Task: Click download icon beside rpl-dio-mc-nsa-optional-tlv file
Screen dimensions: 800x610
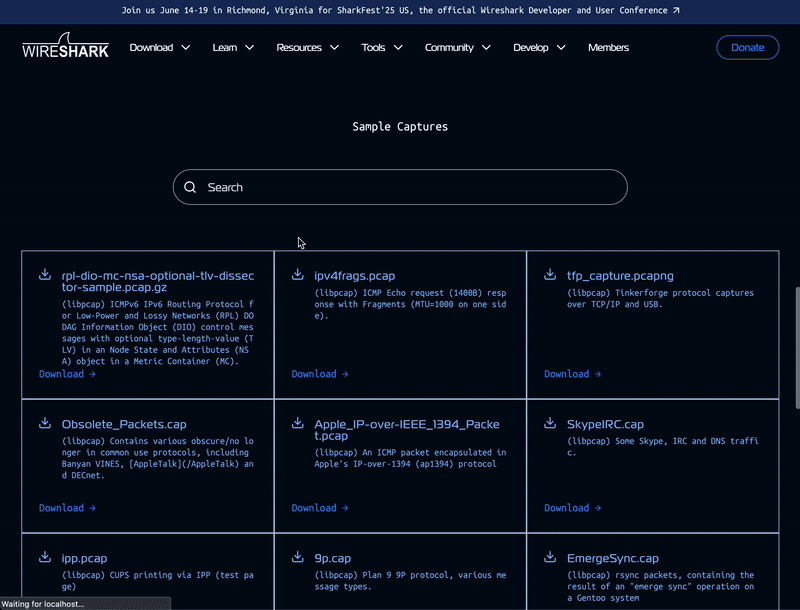Action: click(45, 274)
